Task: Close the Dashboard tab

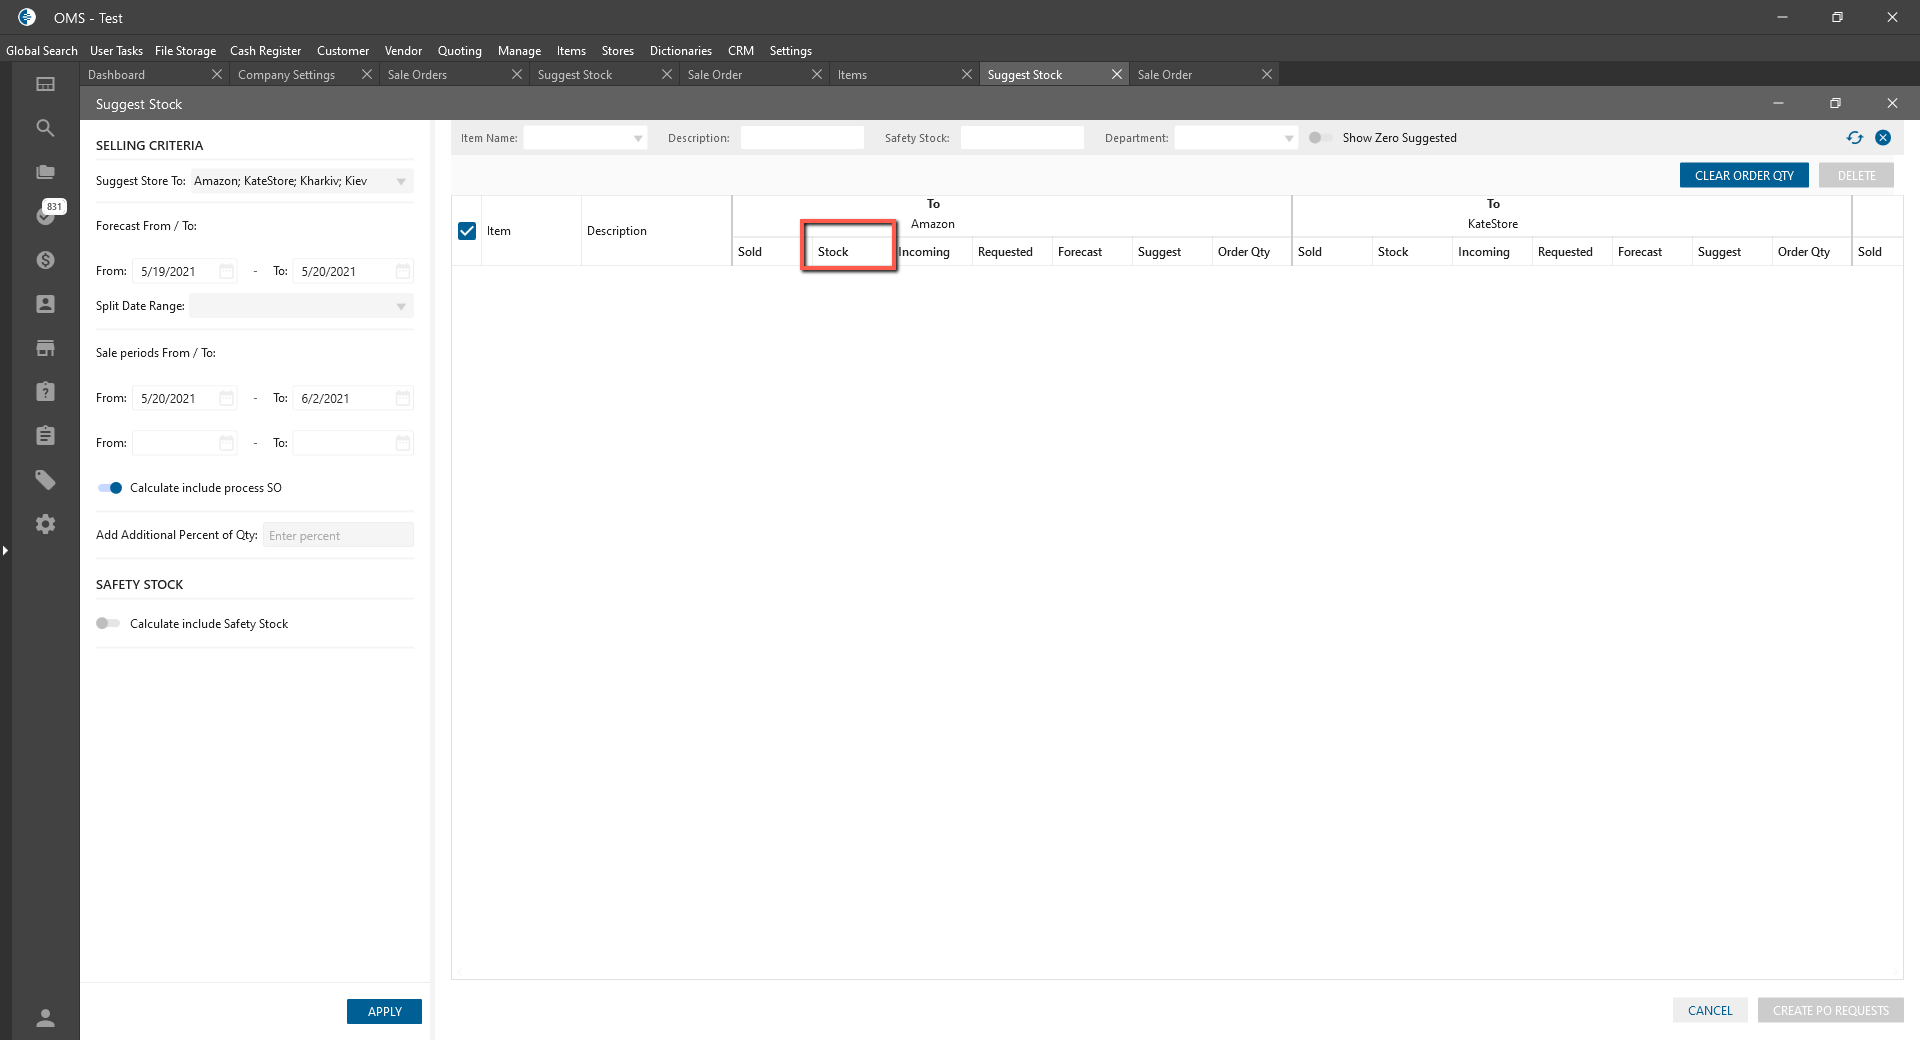Action: click(x=217, y=74)
